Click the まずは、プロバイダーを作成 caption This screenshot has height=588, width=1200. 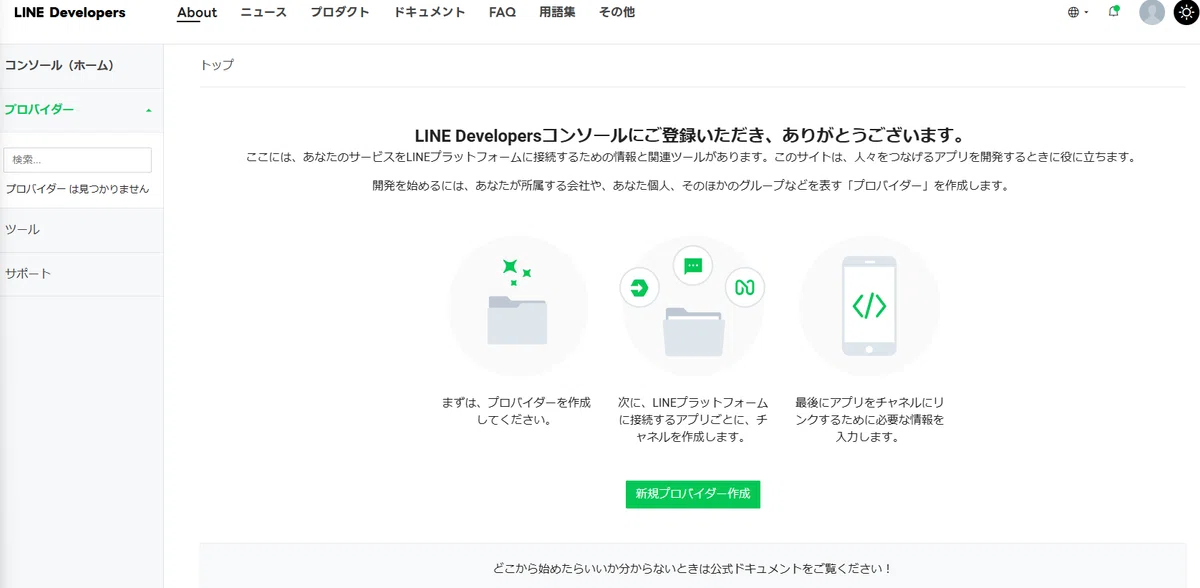[x=517, y=411]
